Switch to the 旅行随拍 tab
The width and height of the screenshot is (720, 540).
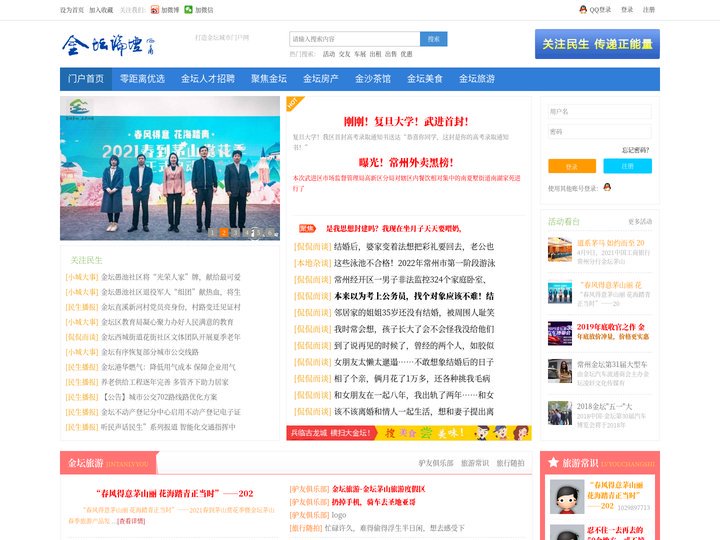510,463
